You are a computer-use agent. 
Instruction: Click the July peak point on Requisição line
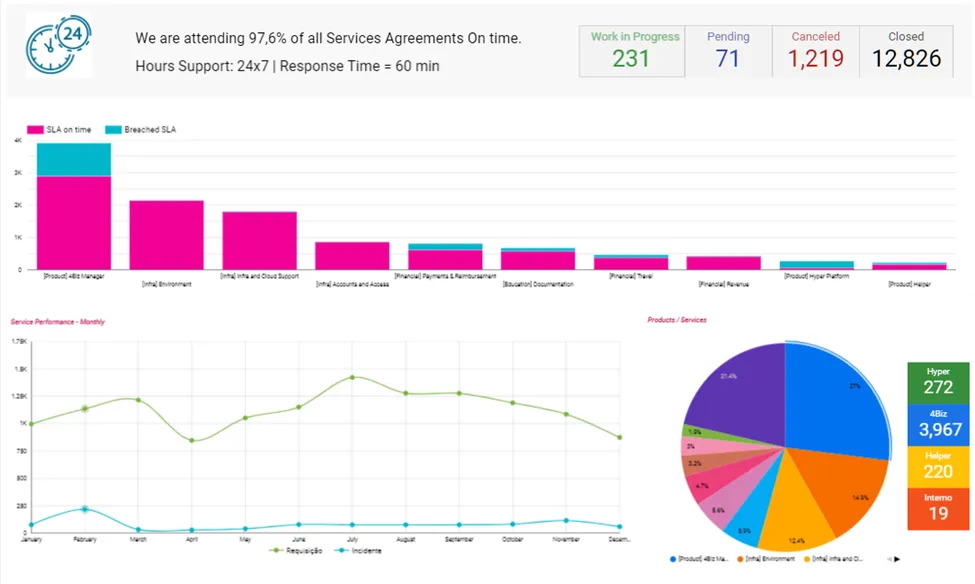(x=353, y=377)
